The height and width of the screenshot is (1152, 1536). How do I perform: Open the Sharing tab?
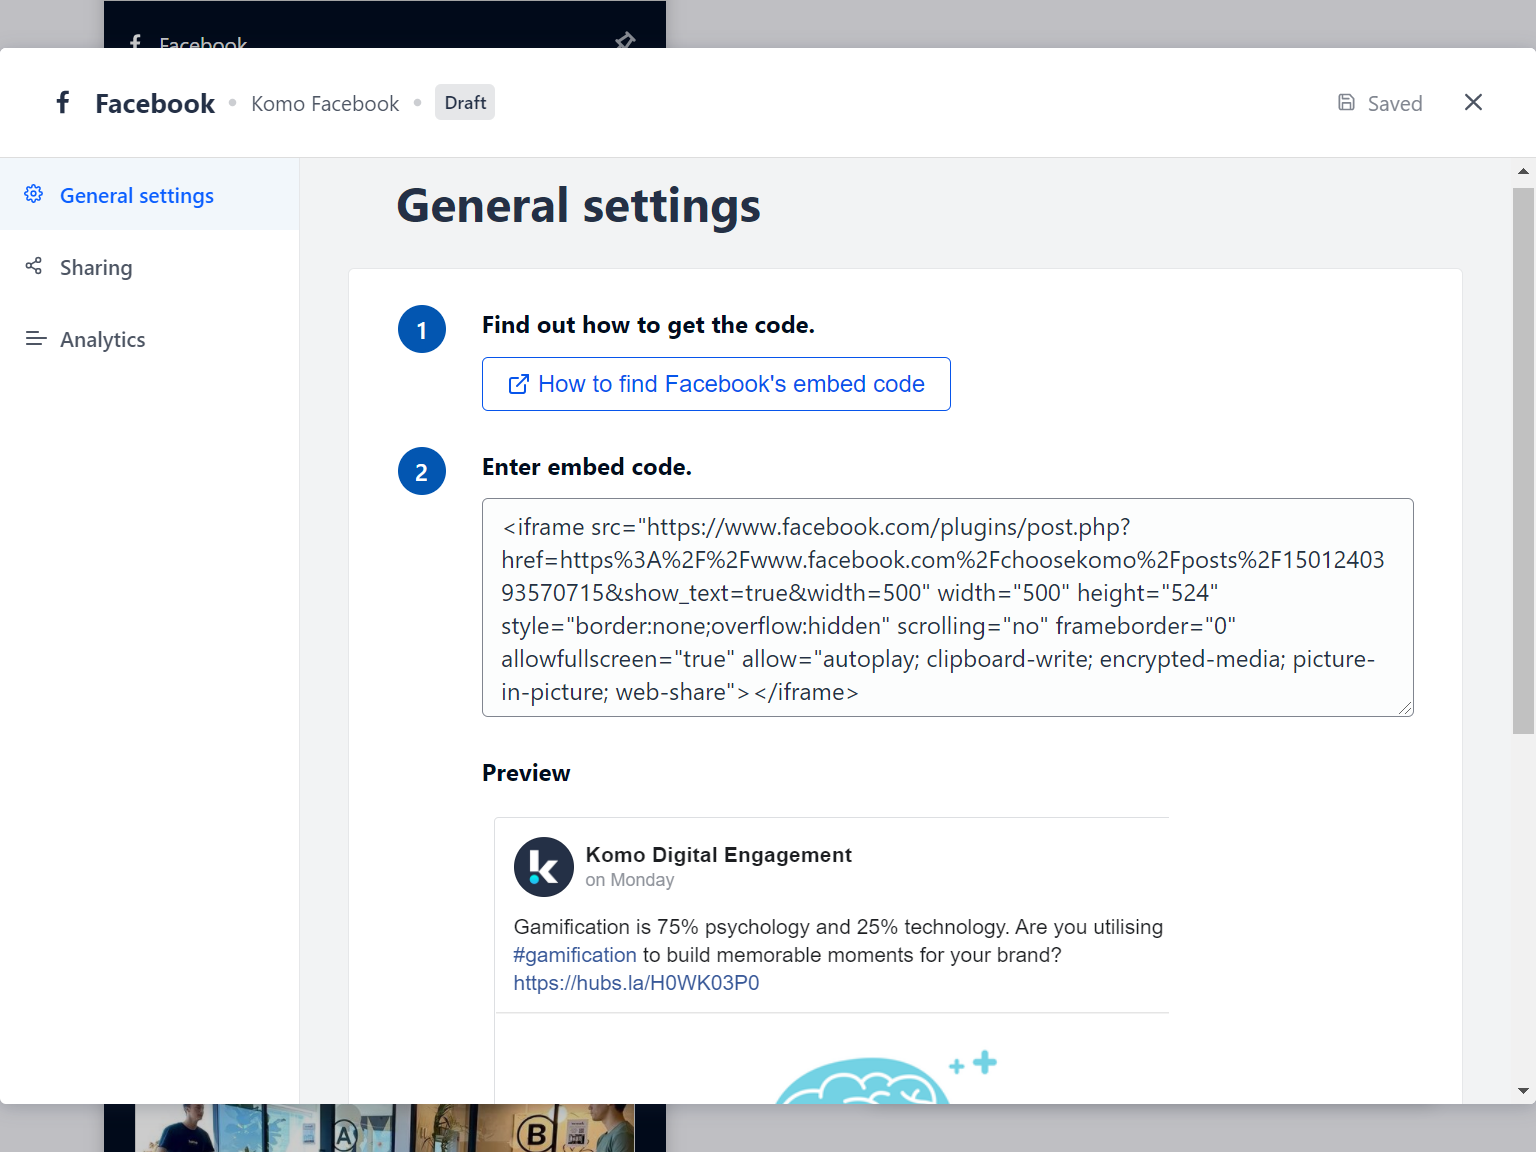click(x=96, y=268)
